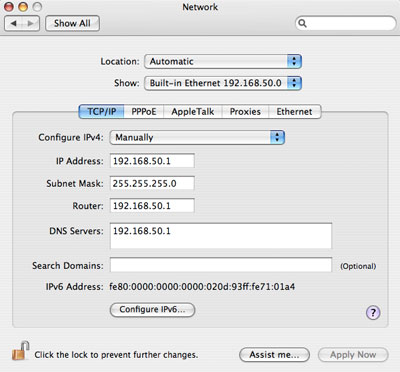This screenshot has width=400, height=372.
Task: Click the Assist me... button
Action: pos(274,355)
